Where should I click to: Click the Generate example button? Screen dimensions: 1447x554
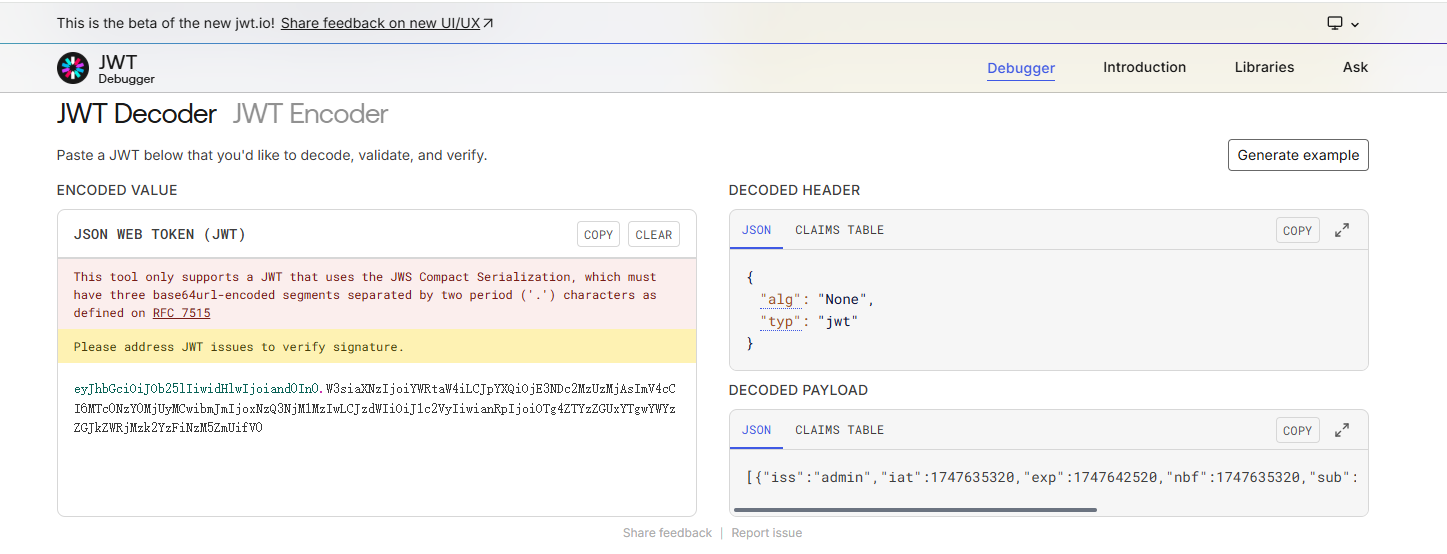click(x=1298, y=155)
